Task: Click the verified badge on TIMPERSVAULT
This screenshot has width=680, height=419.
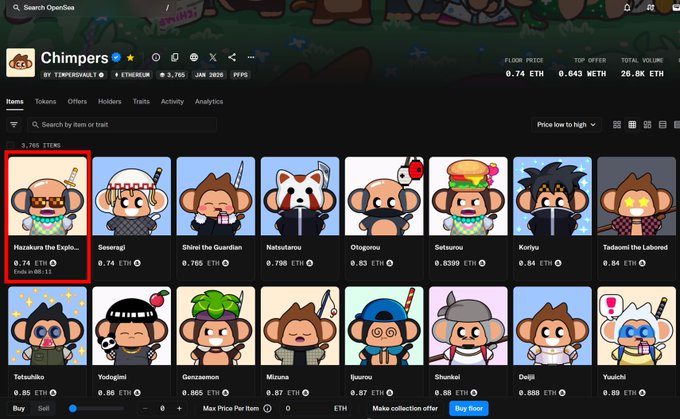Action: (x=101, y=75)
